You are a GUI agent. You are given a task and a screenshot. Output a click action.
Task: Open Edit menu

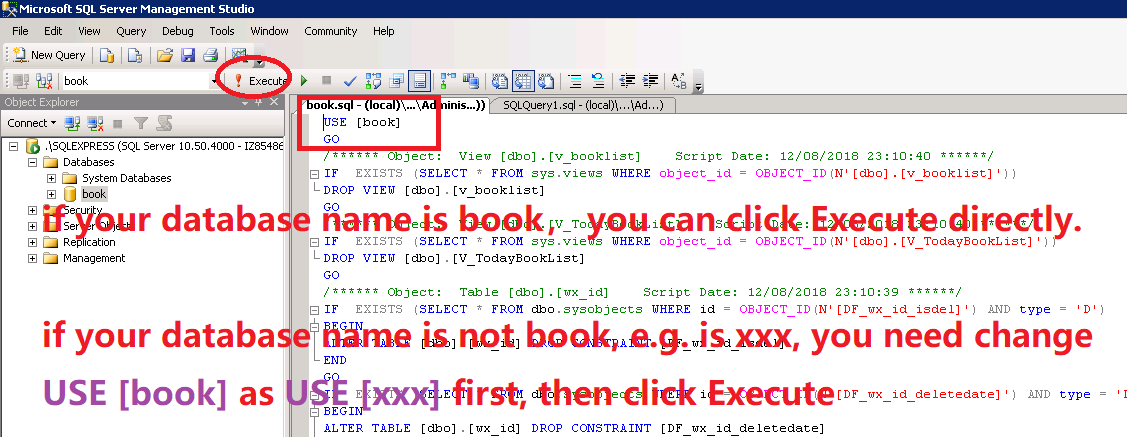[x=53, y=31]
